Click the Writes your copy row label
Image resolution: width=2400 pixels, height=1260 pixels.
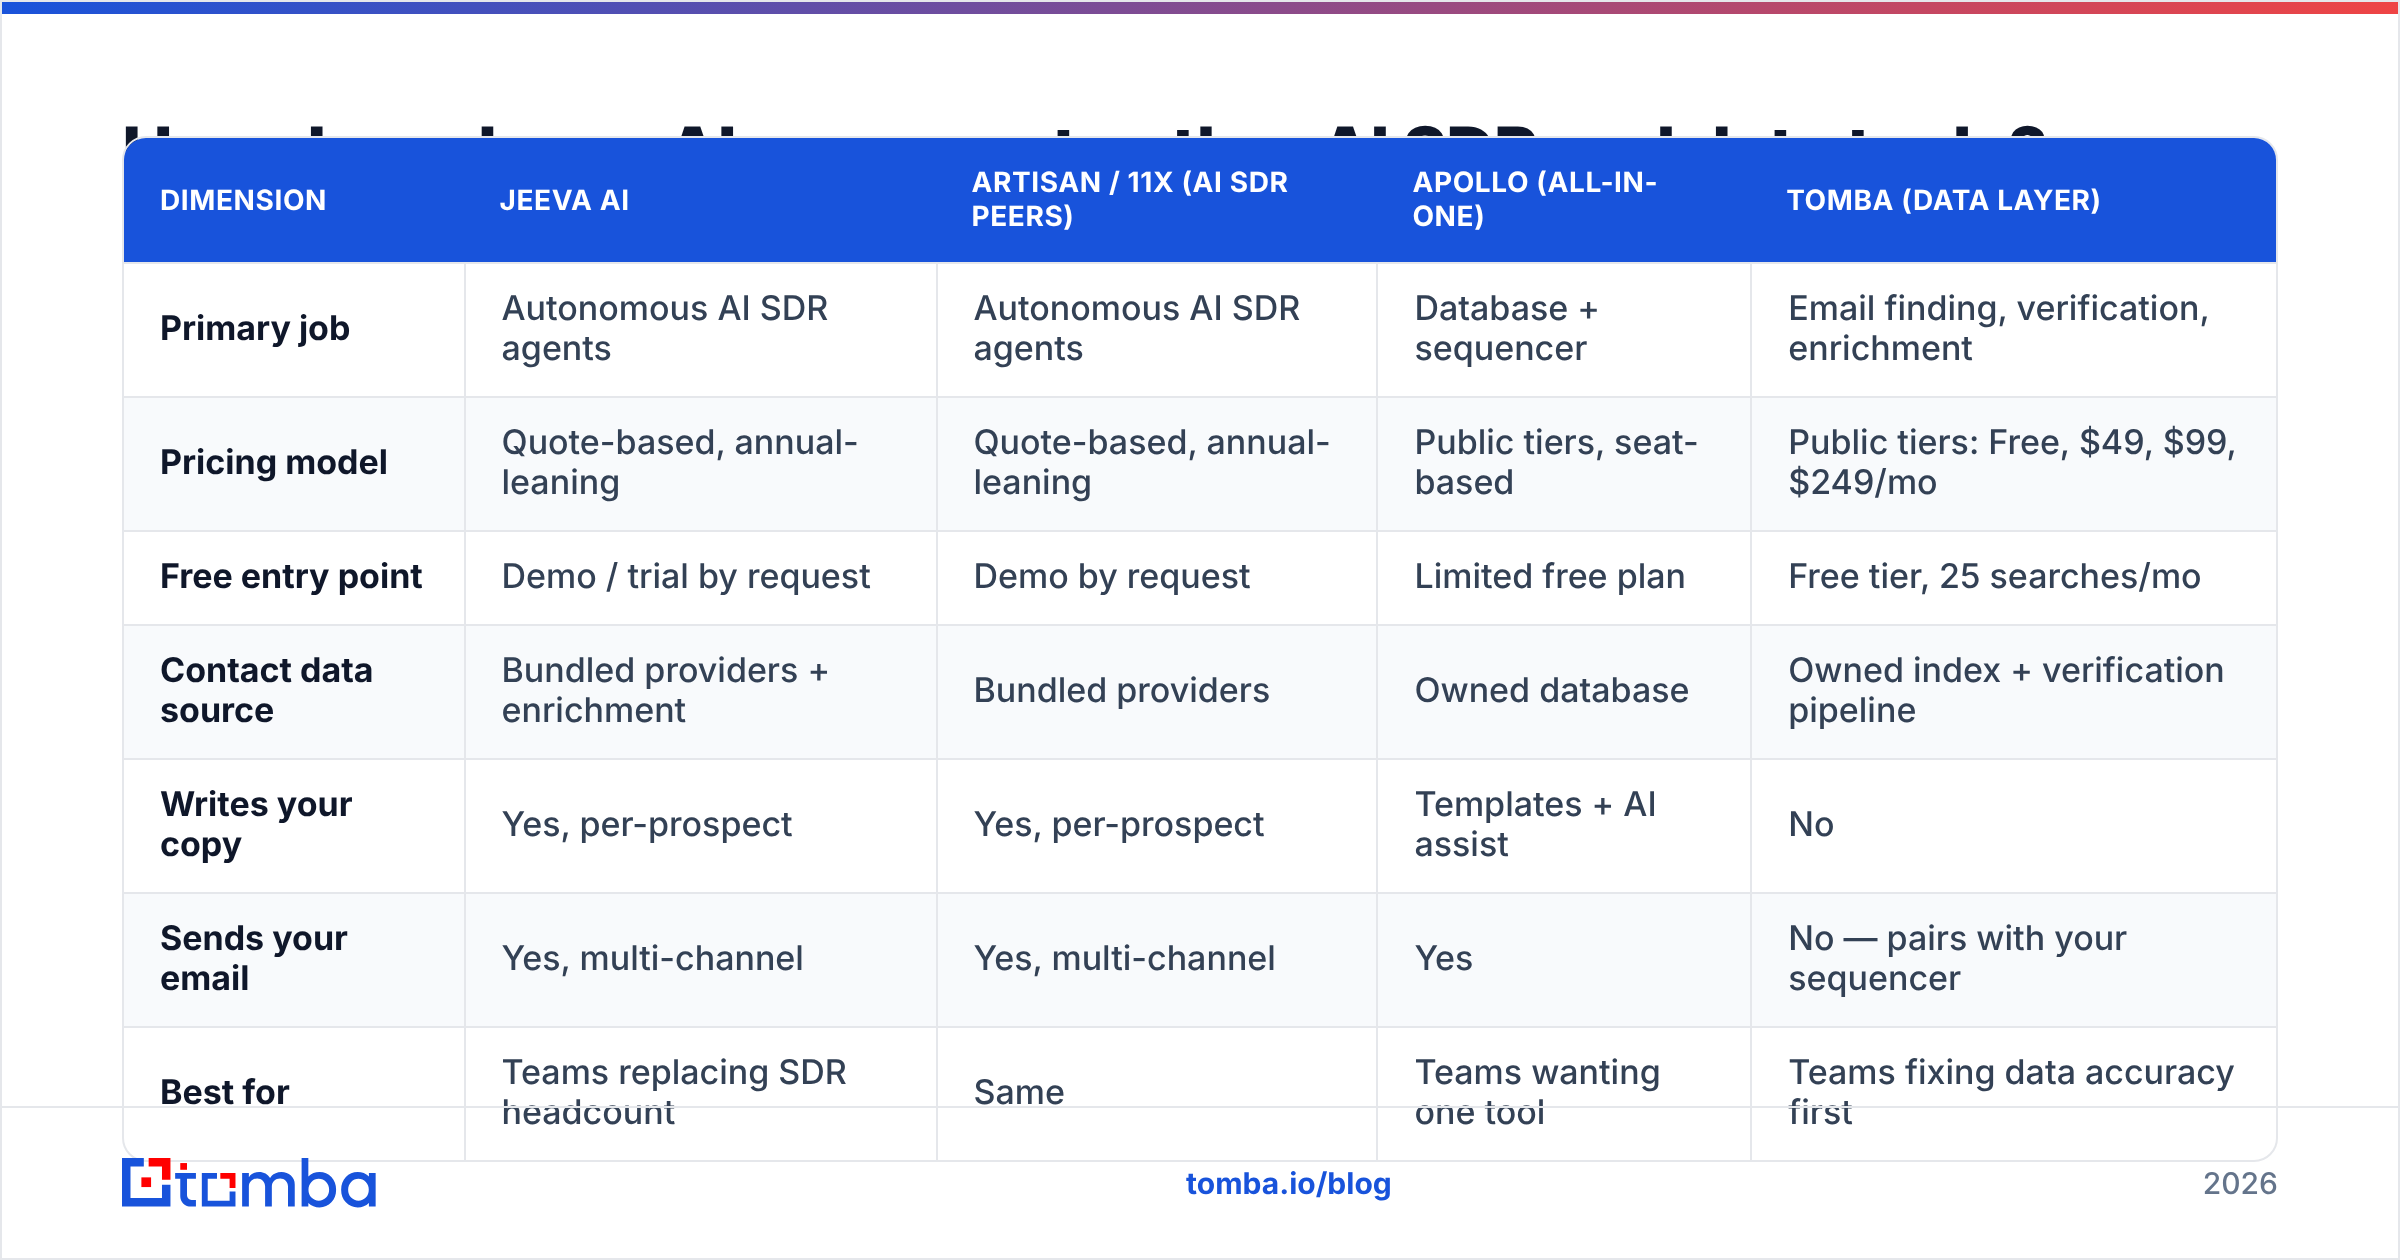click(x=256, y=824)
